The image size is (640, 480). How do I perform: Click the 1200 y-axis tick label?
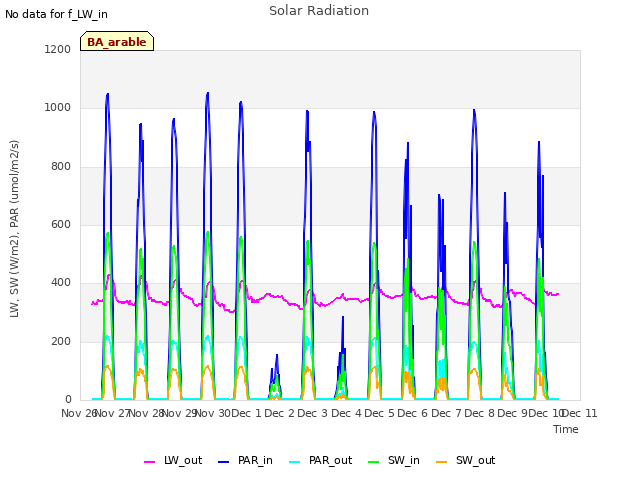[x=58, y=49]
